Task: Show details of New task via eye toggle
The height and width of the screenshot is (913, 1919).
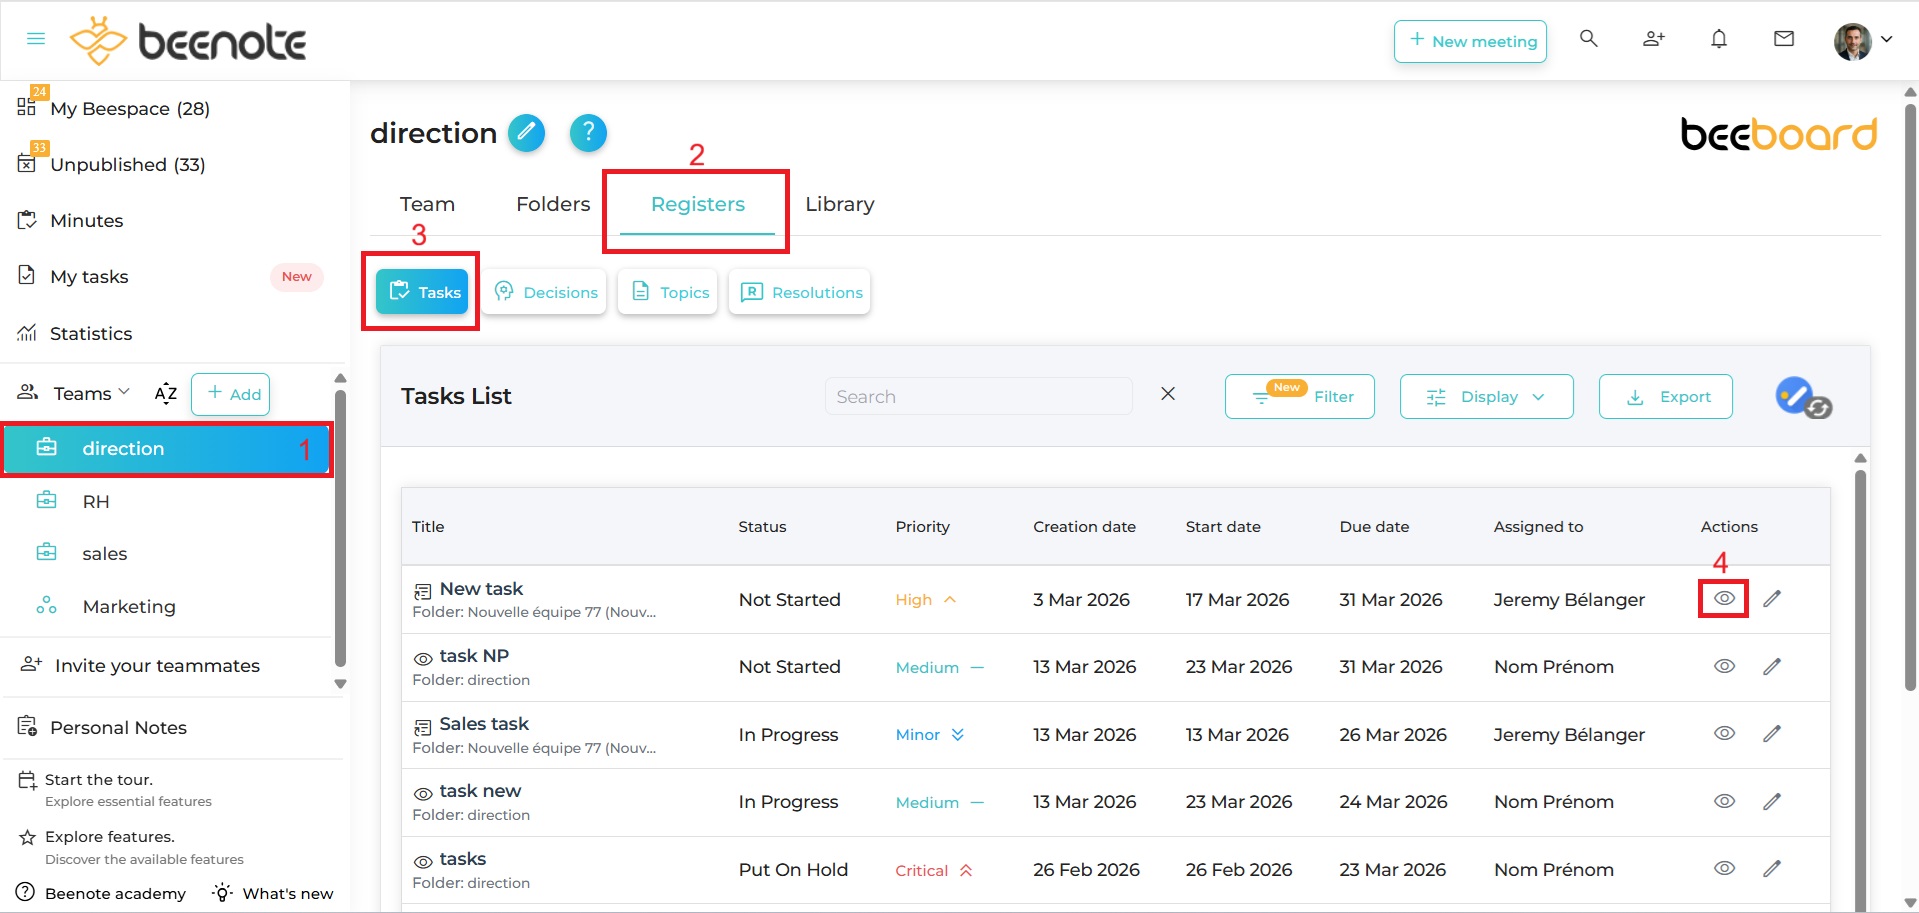Action: point(1724,598)
